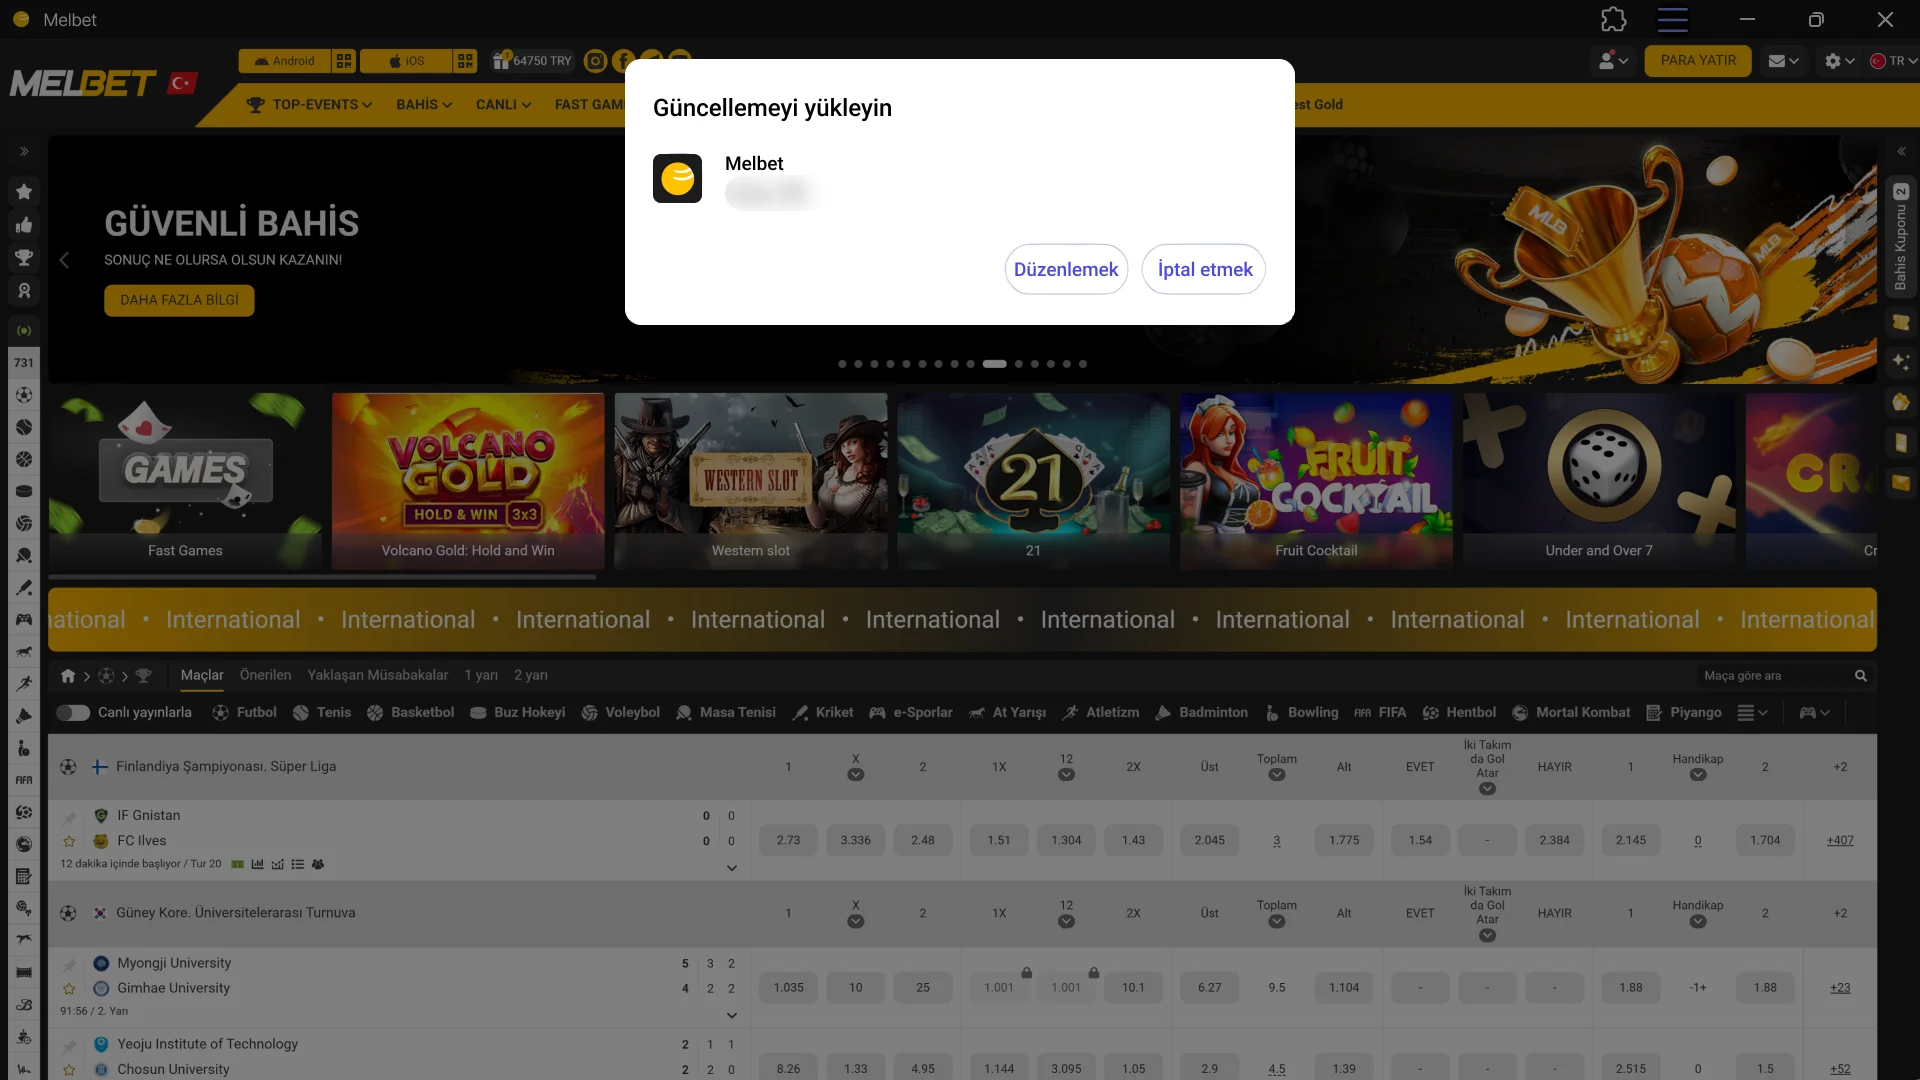Click the Maça göre ara search field

point(1773,676)
